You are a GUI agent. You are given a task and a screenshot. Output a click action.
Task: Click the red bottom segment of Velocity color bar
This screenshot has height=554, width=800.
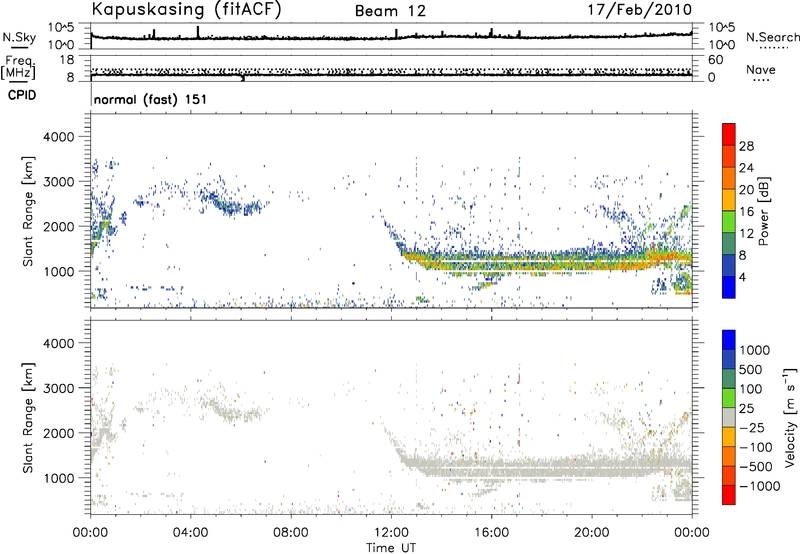click(729, 495)
